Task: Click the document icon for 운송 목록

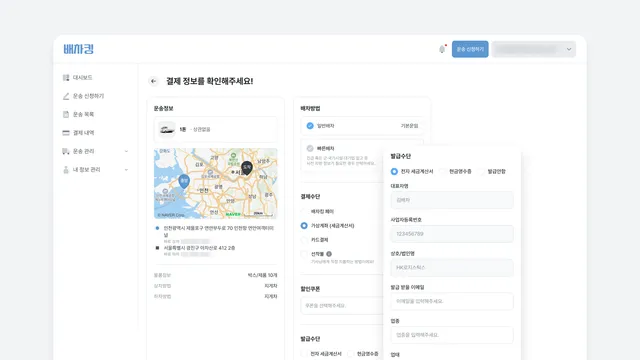Action: [66, 114]
